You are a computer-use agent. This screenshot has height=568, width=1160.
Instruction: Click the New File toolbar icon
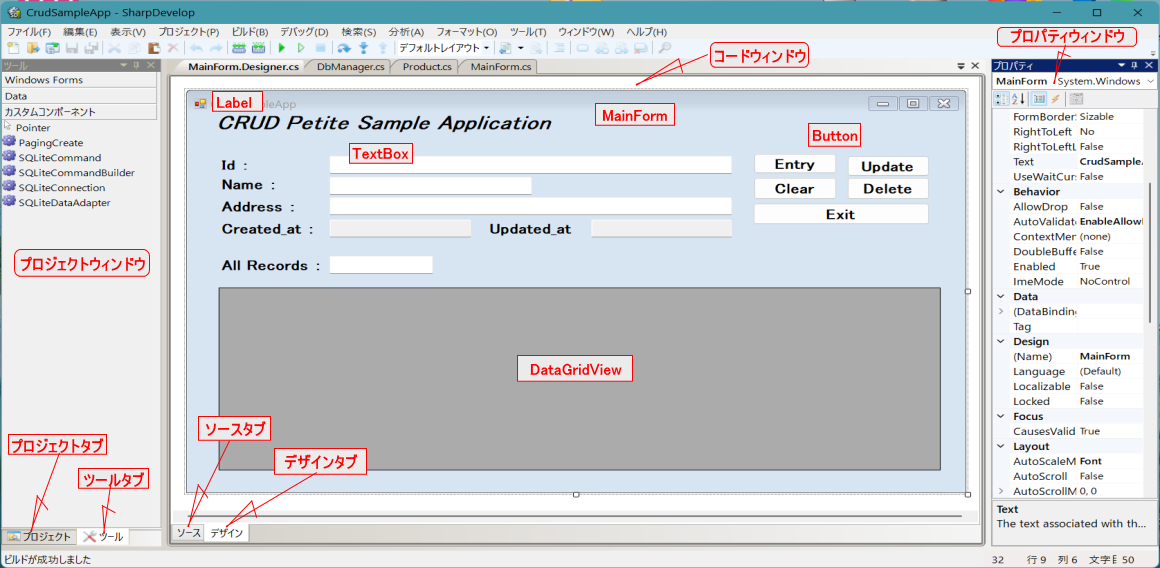14,47
